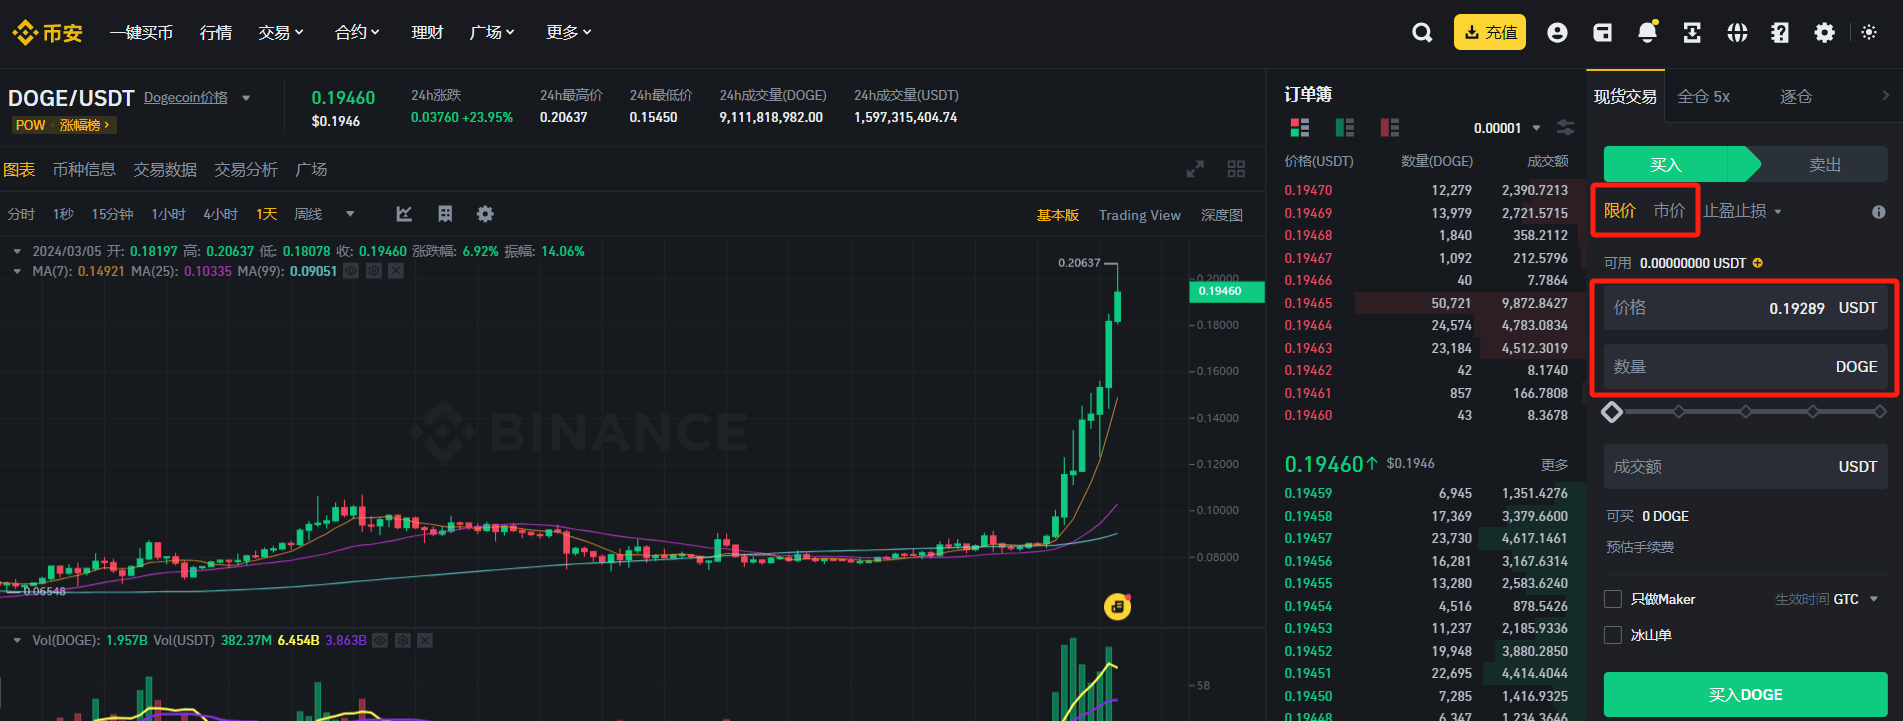
Task: Collapse the MA legend row arrow
Action: (x=17, y=271)
